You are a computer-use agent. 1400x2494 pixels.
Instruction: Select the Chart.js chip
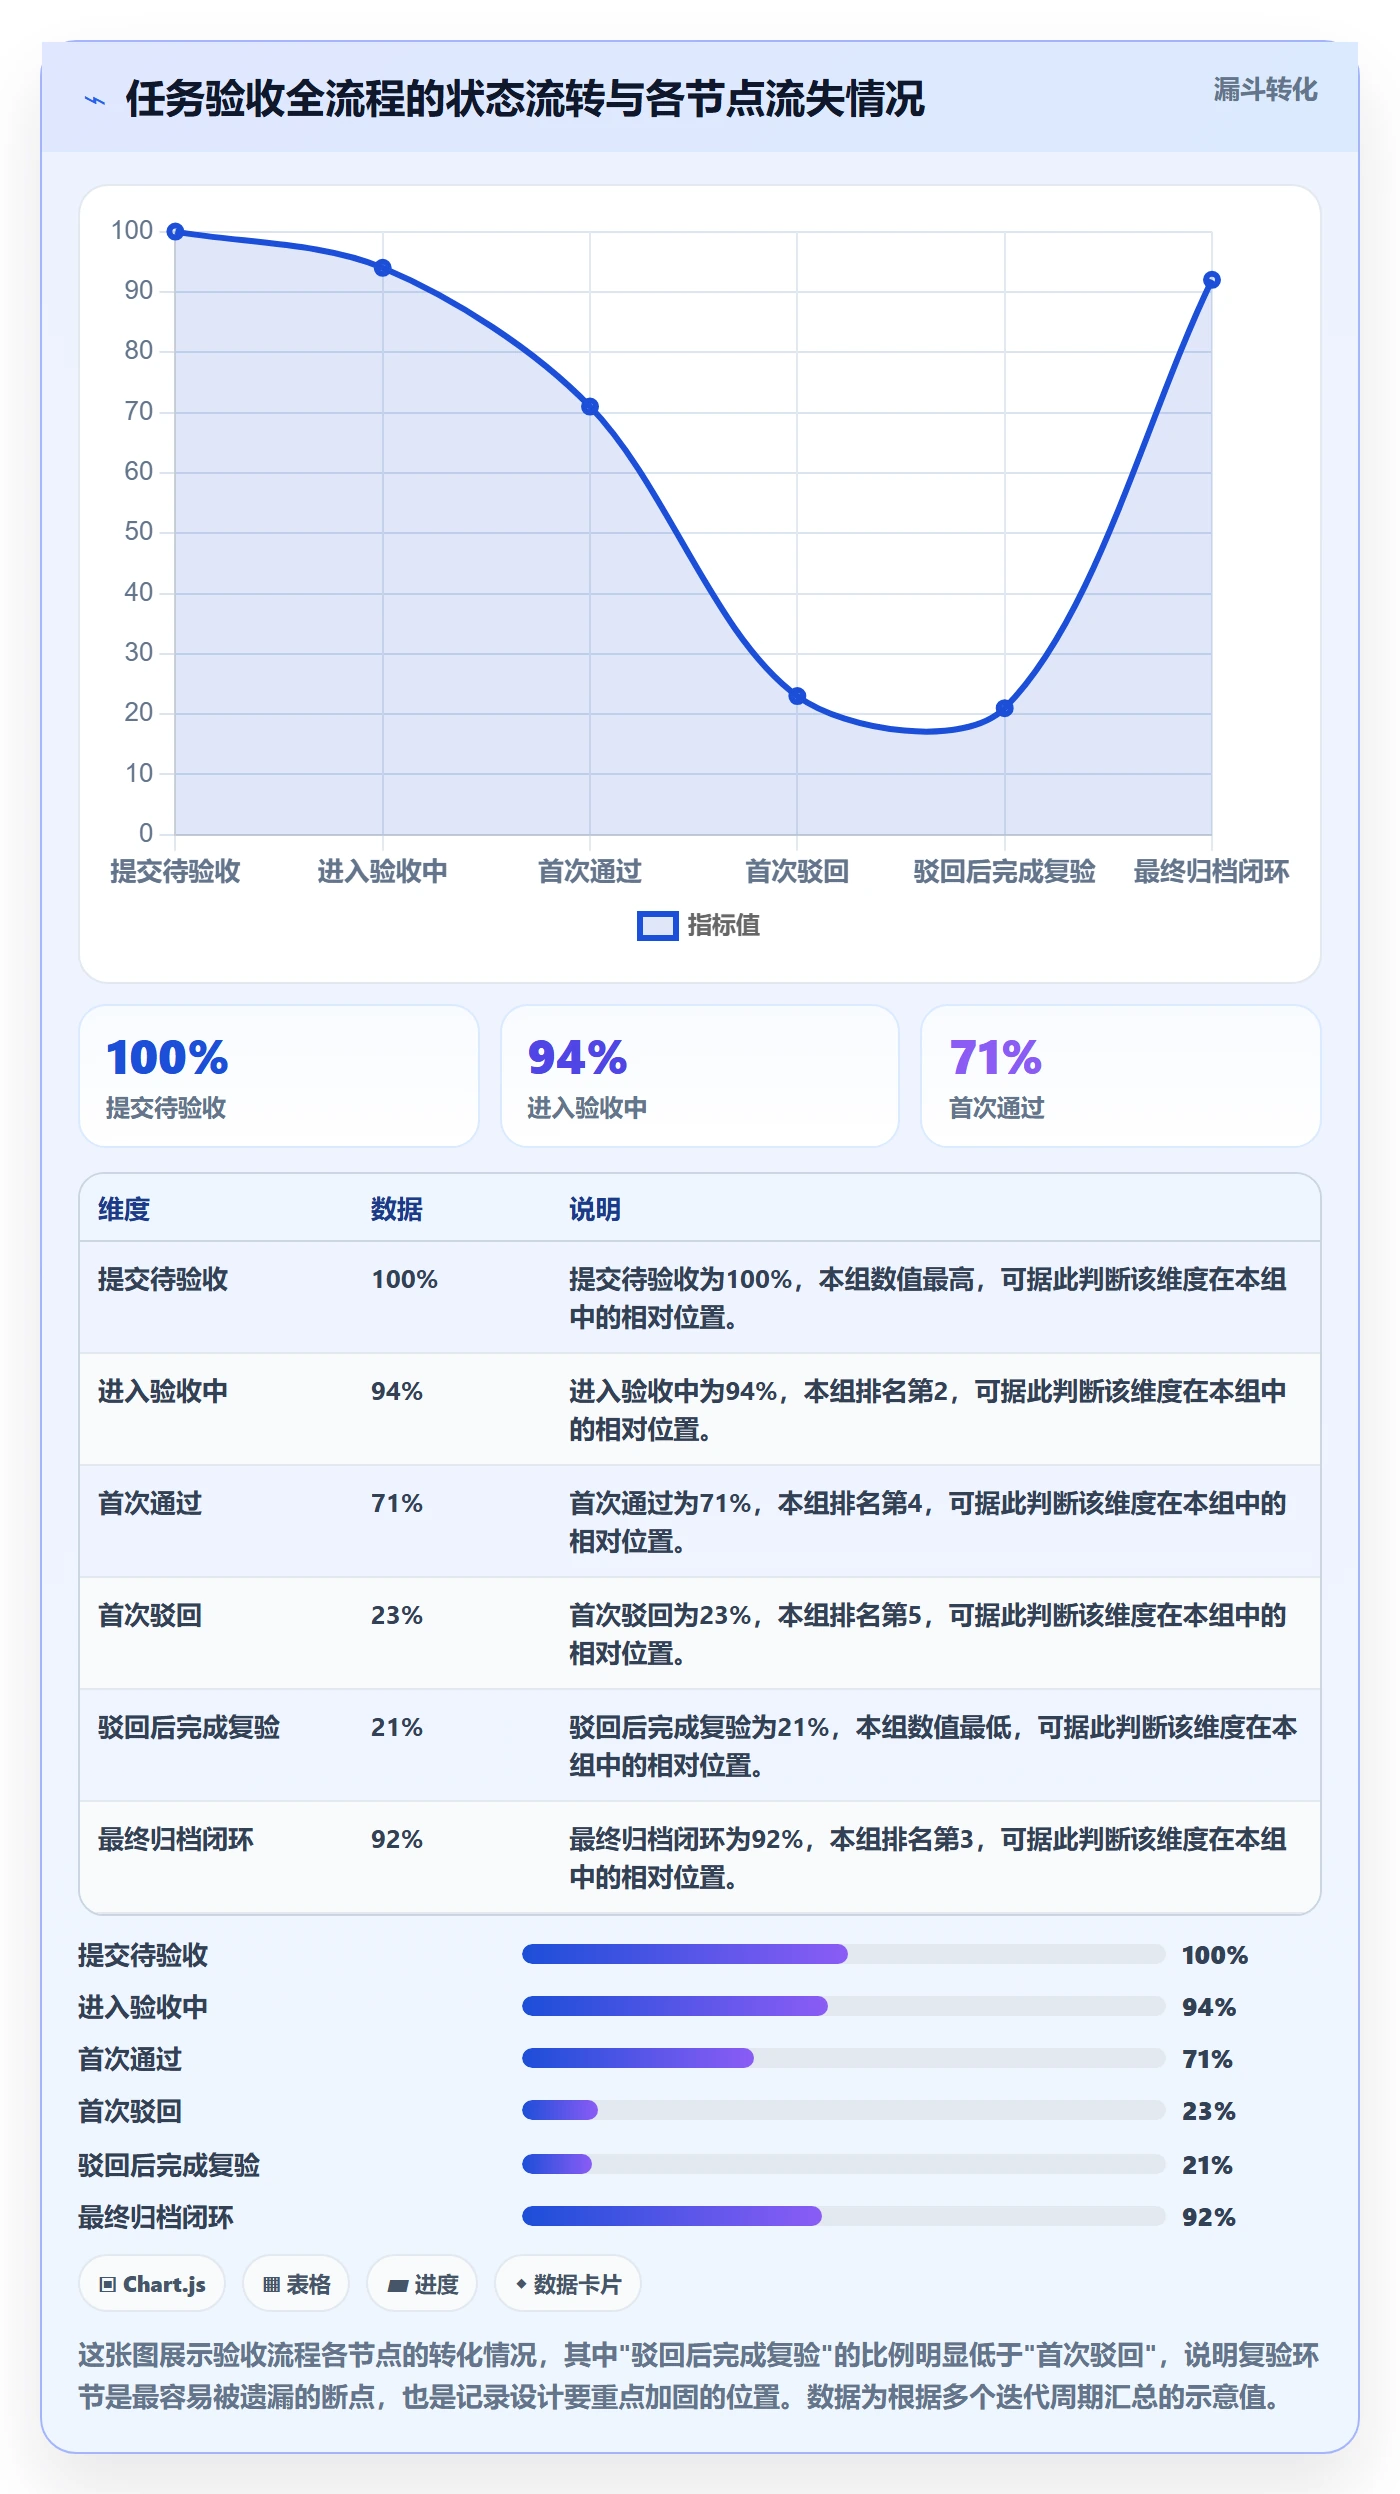click(152, 2284)
